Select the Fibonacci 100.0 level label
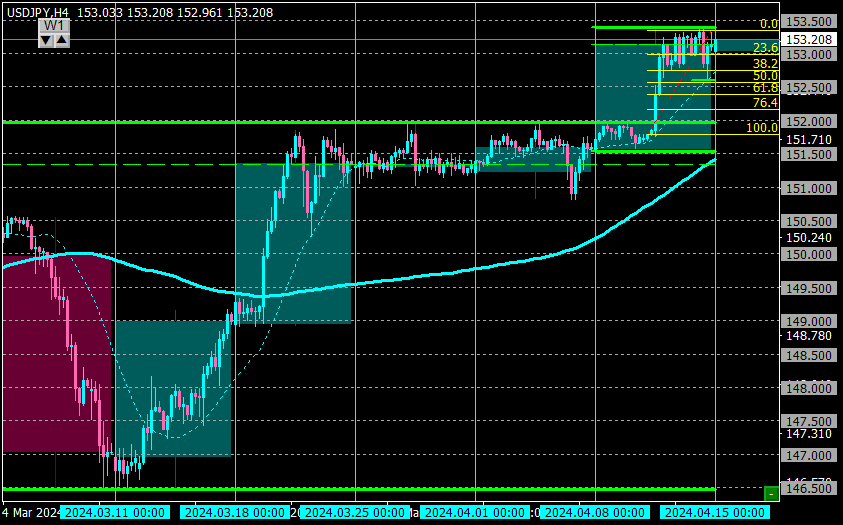The width and height of the screenshot is (843, 525). [x=762, y=128]
